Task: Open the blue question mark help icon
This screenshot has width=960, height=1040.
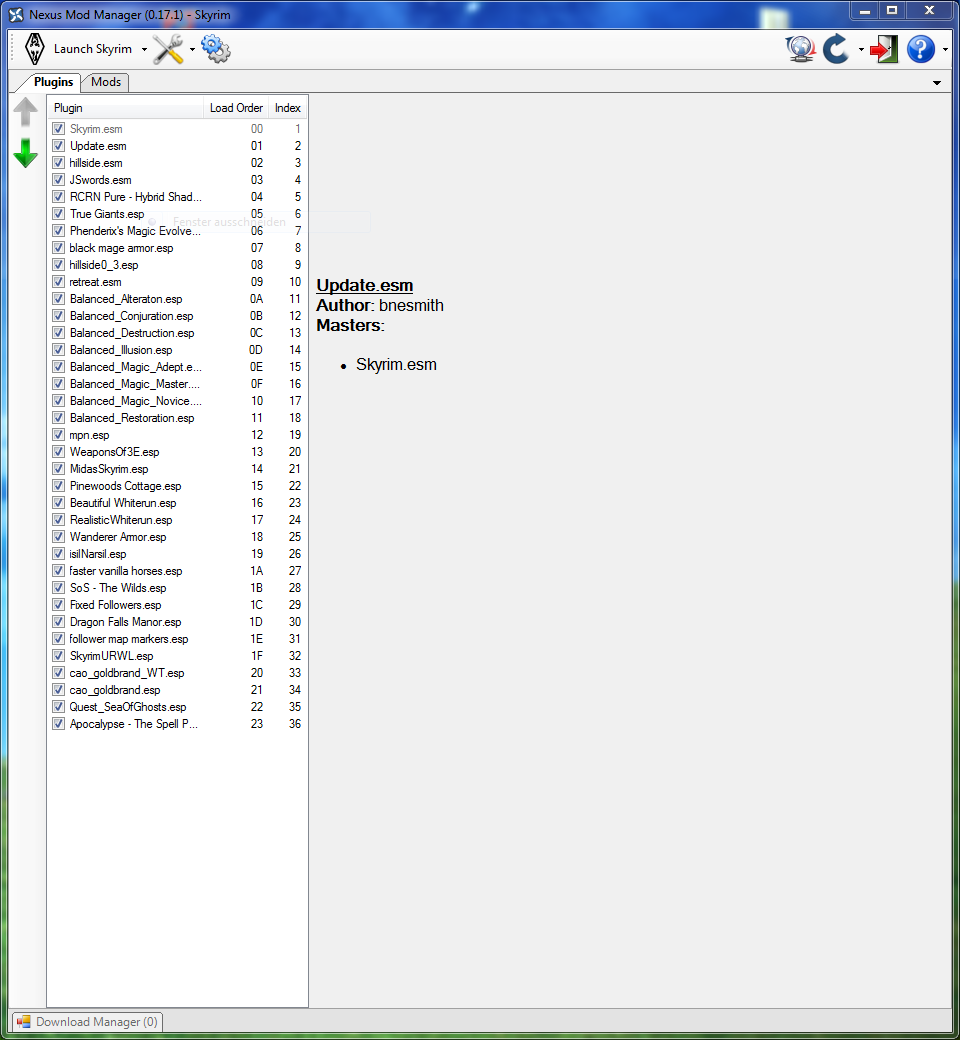Action: tap(921, 49)
